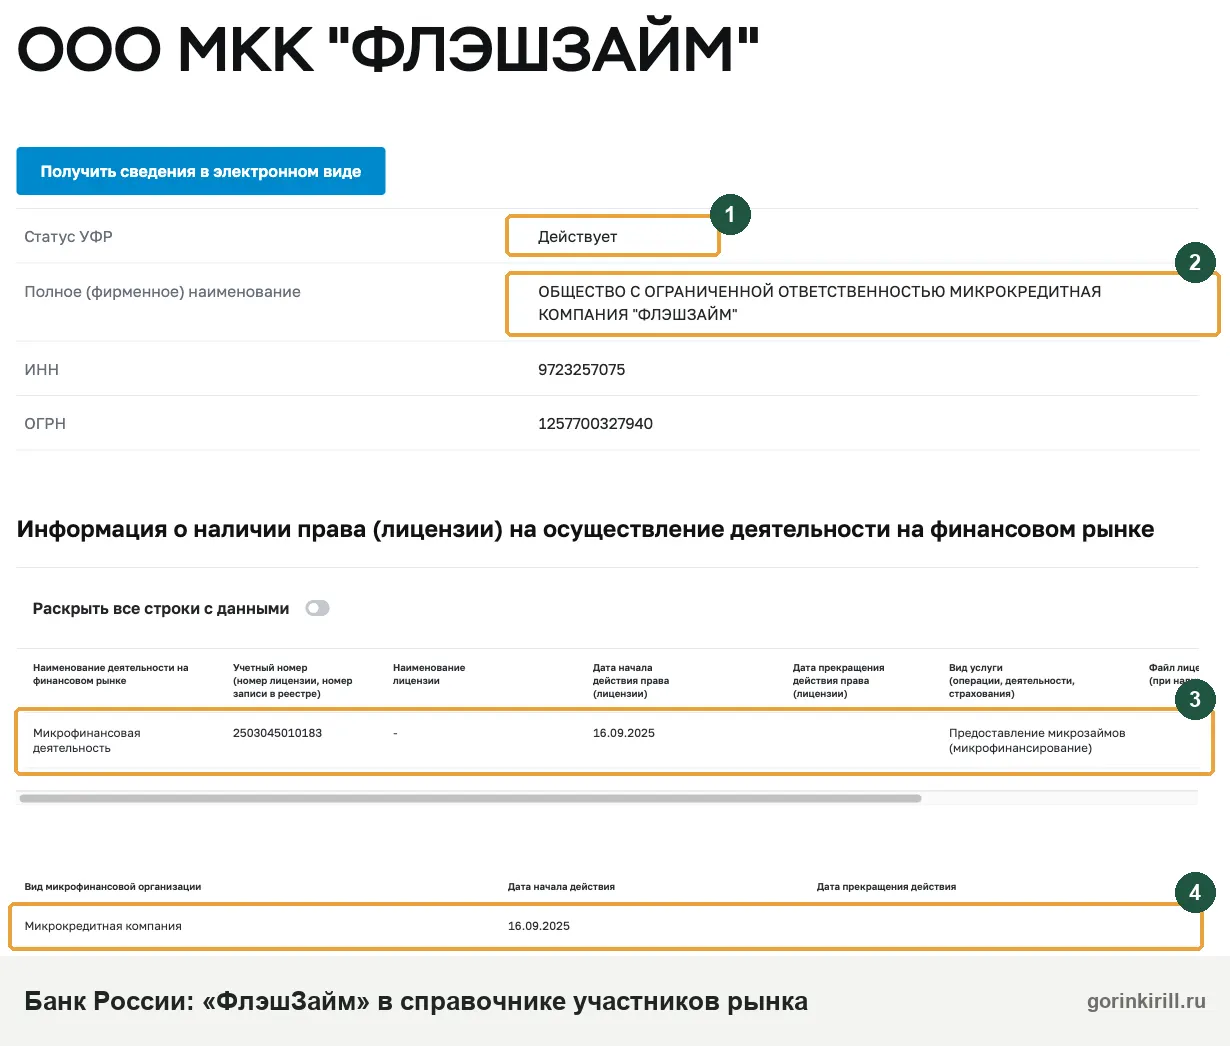Image resolution: width=1230 pixels, height=1046 pixels.
Task: Click 'Дата прекращения действия права' column header
Action: click(x=838, y=680)
